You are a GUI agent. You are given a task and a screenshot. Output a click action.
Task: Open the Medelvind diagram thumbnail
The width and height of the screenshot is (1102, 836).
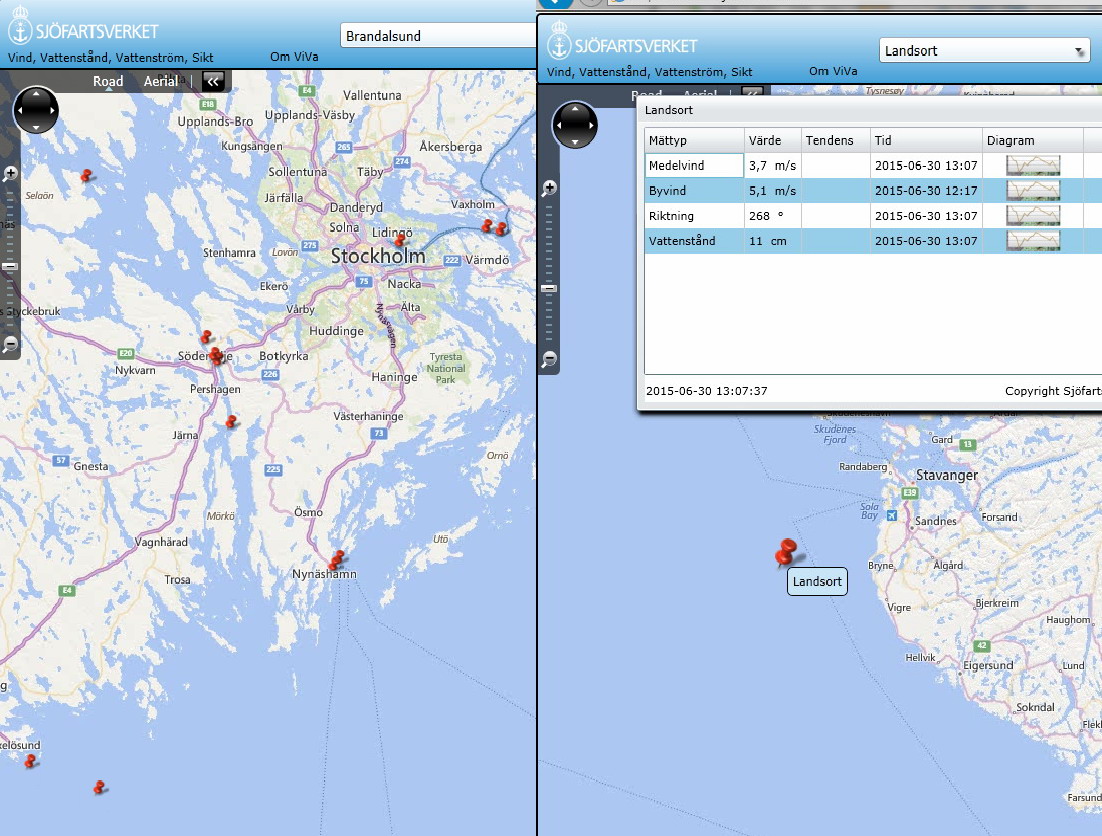pyautogui.click(x=1032, y=165)
